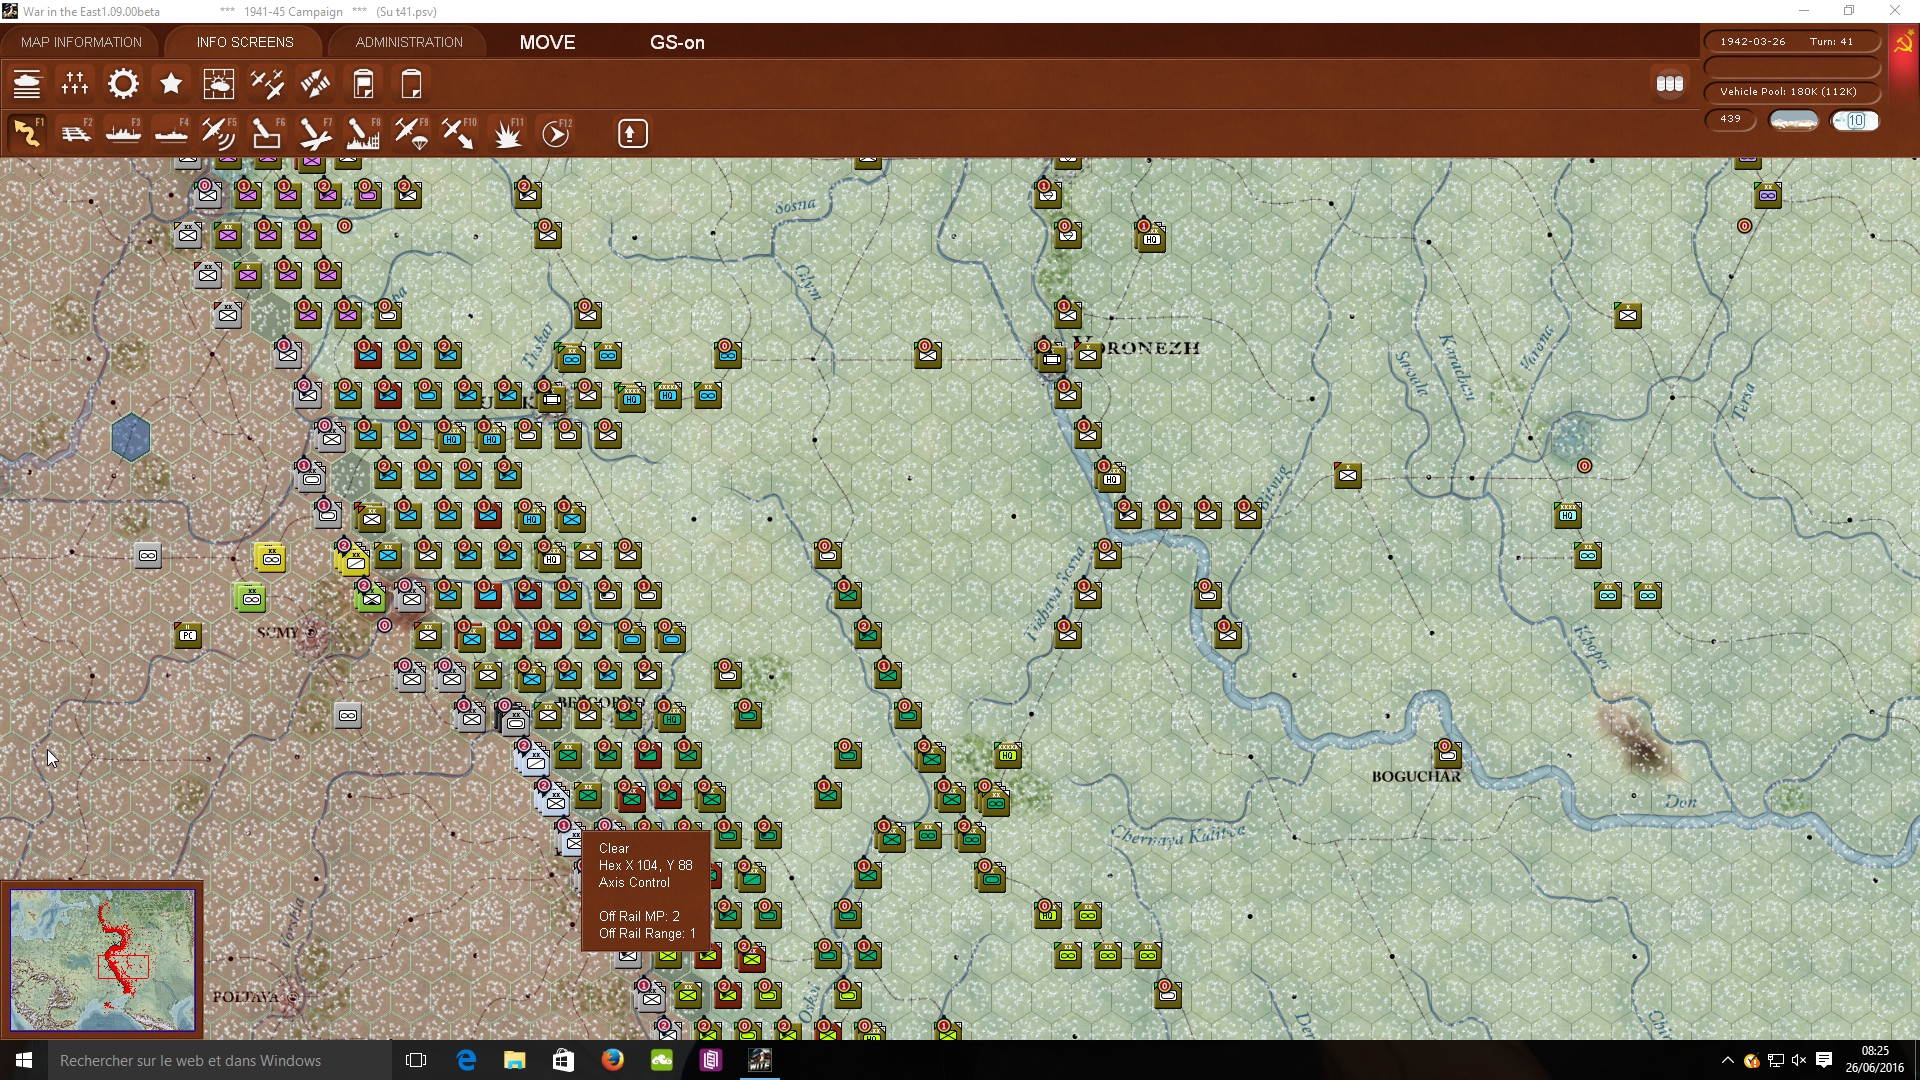Open the reinforcements arrows icon

pyautogui.click(x=315, y=84)
